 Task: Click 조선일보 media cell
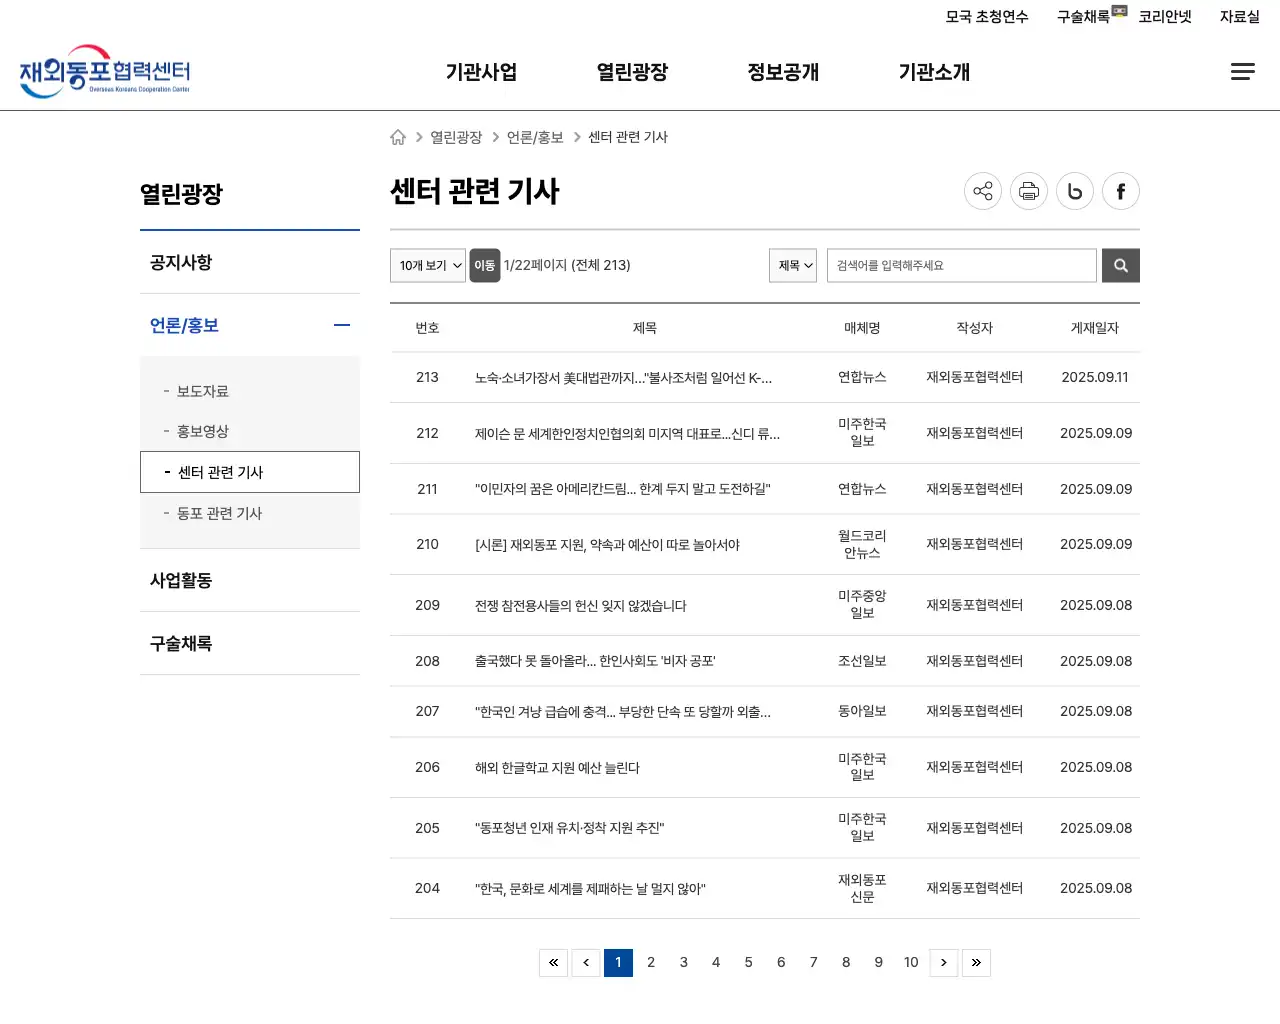tap(862, 661)
